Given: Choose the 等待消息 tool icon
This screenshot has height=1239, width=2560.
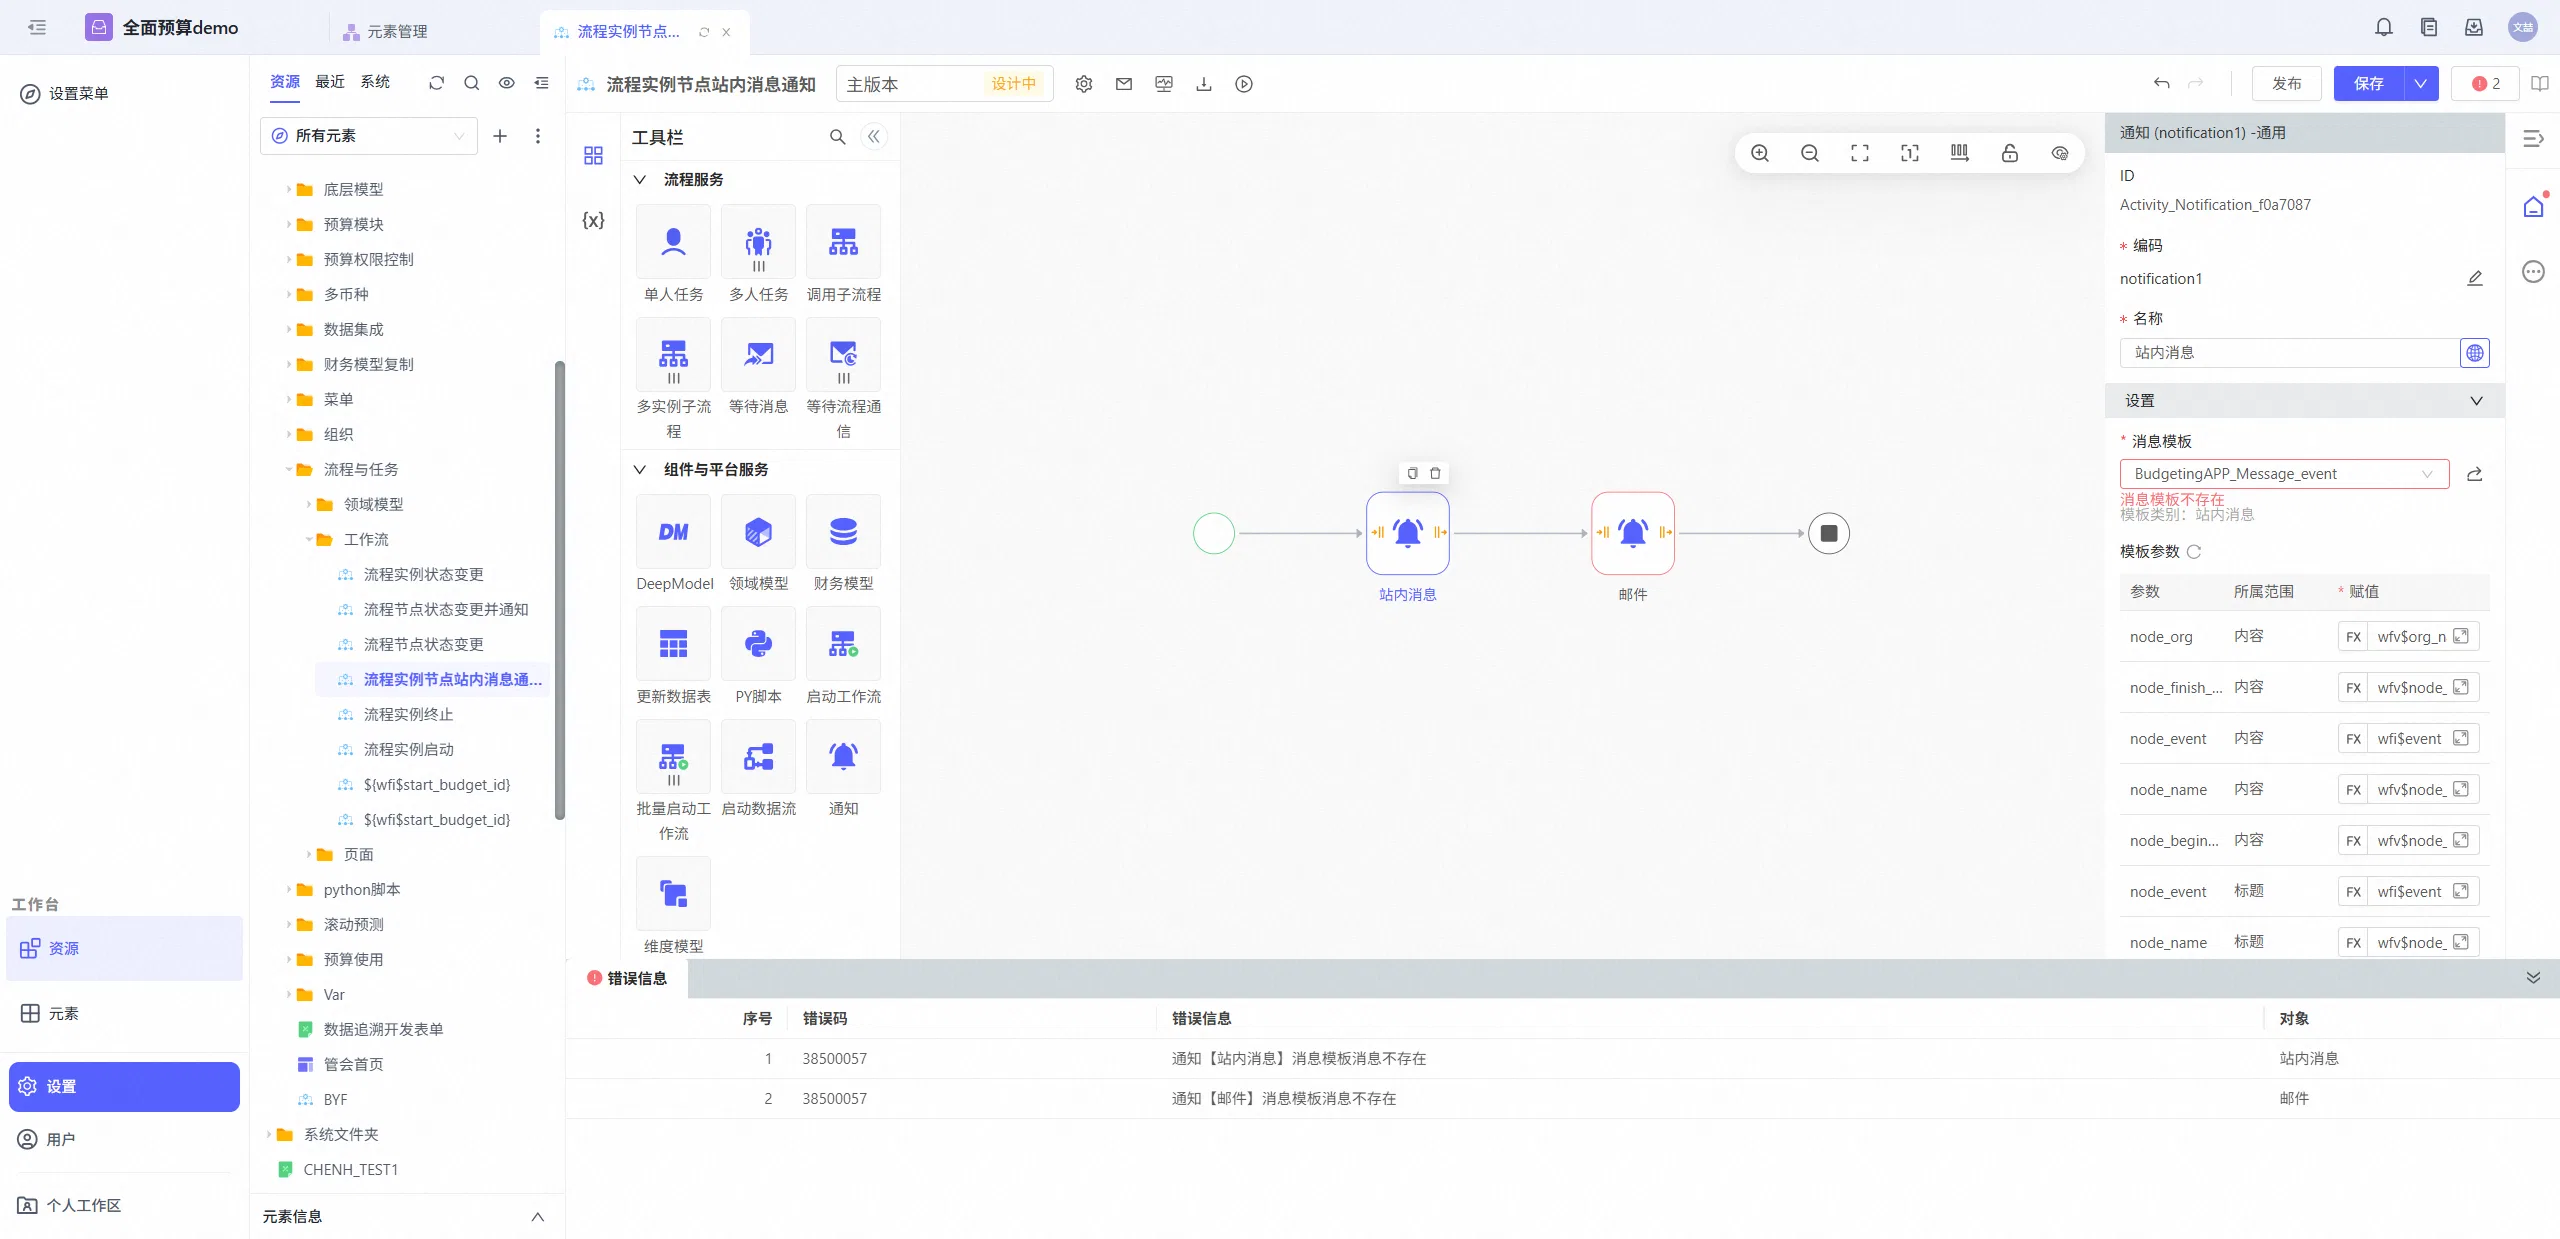Looking at the screenshot, I should coord(758,354).
